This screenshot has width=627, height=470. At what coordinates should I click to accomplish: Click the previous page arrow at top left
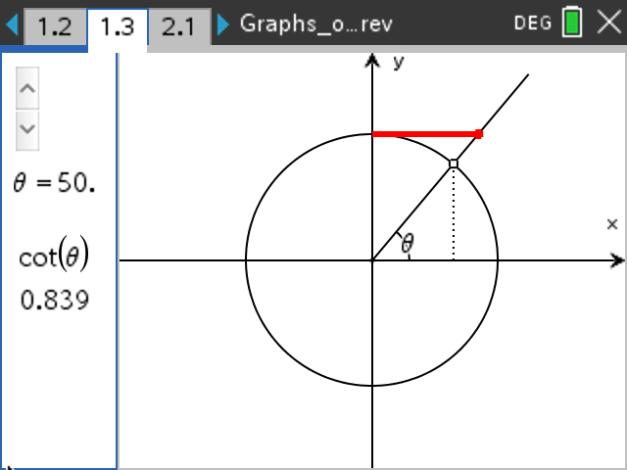[11, 25]
